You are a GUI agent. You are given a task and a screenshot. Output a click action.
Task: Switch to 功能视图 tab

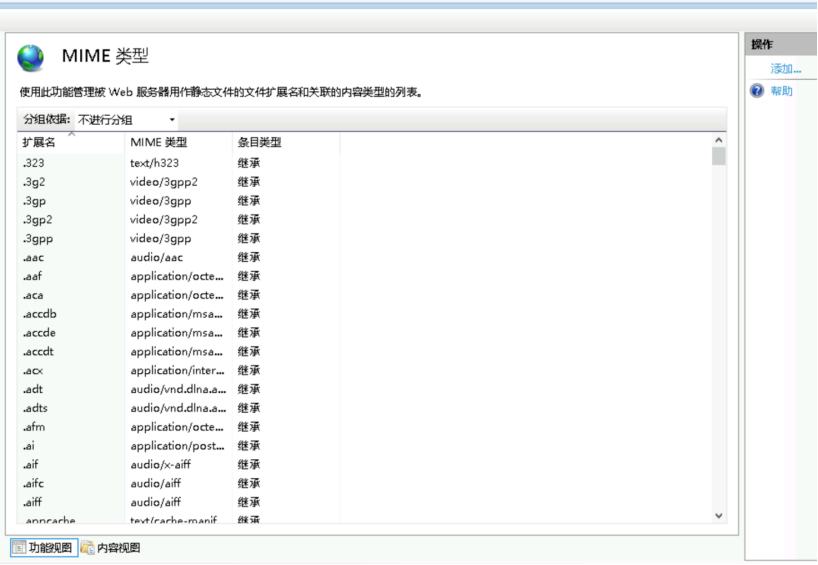pyautogui.click(x=44, y=547)
